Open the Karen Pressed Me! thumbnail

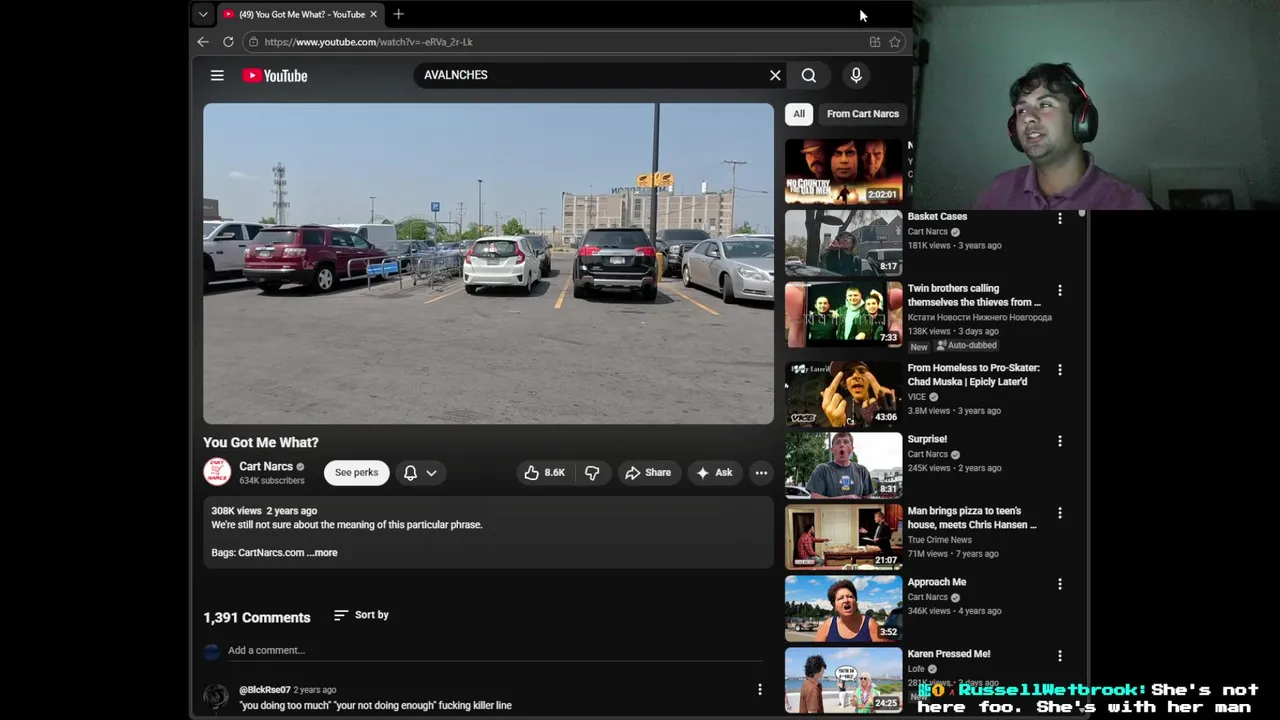843,680
